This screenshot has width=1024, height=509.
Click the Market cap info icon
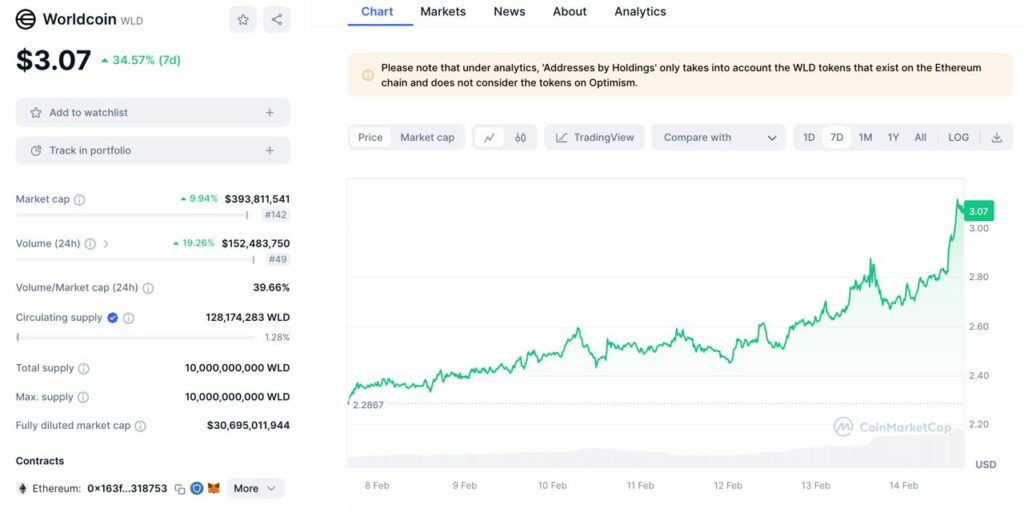click(x=80, y=200)
